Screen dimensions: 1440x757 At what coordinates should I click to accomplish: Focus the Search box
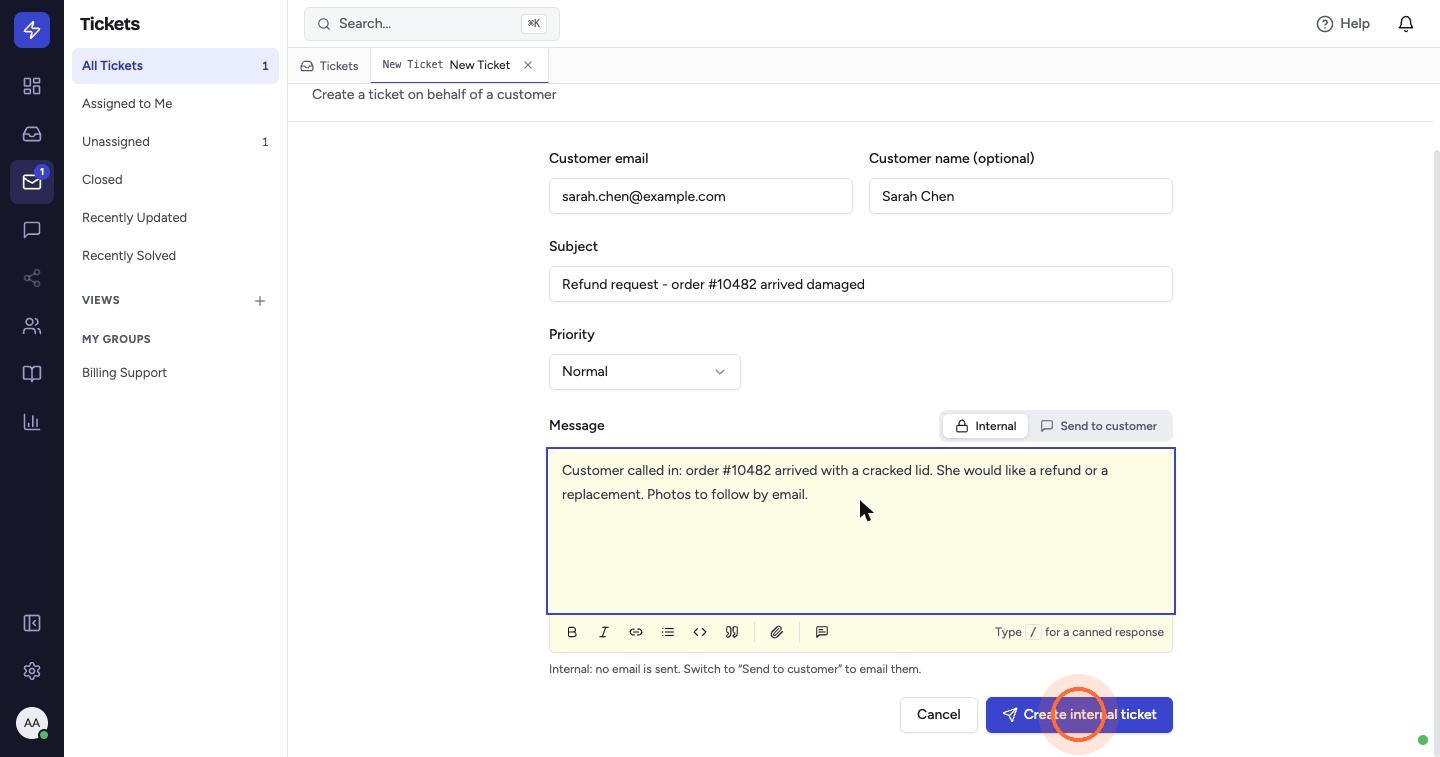tap(432, 24)
